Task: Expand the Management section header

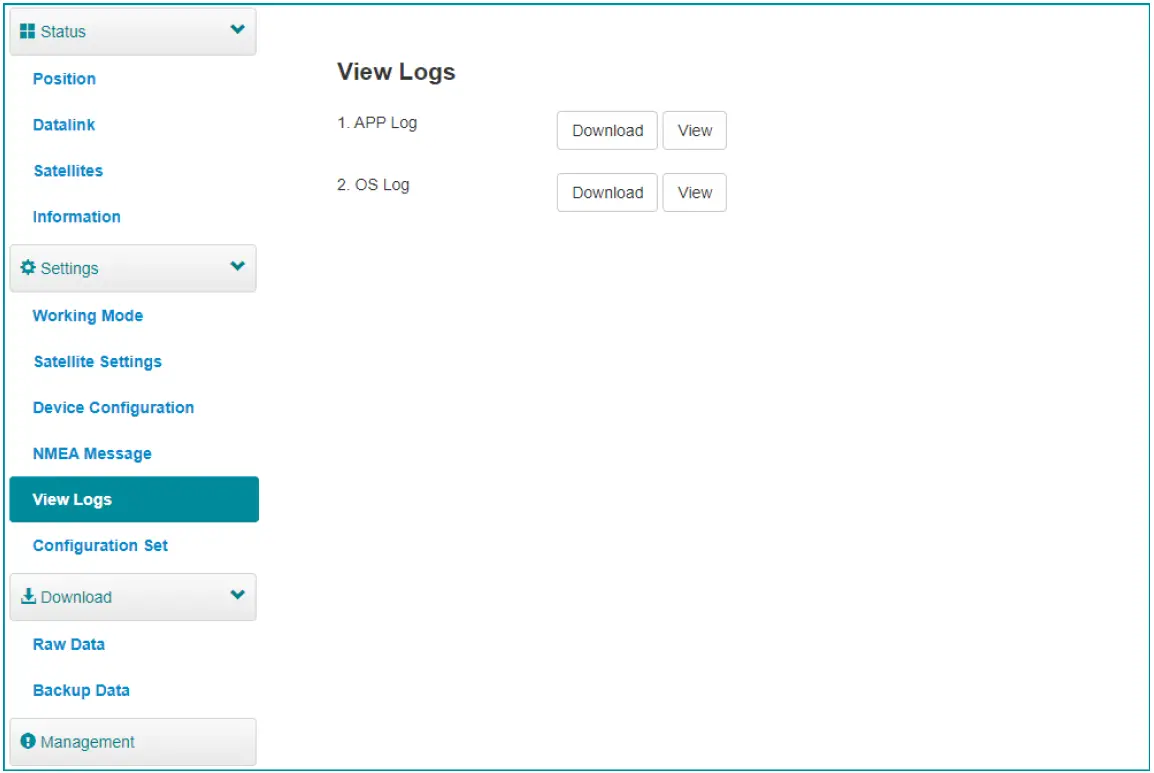Action: pos(133,741)
